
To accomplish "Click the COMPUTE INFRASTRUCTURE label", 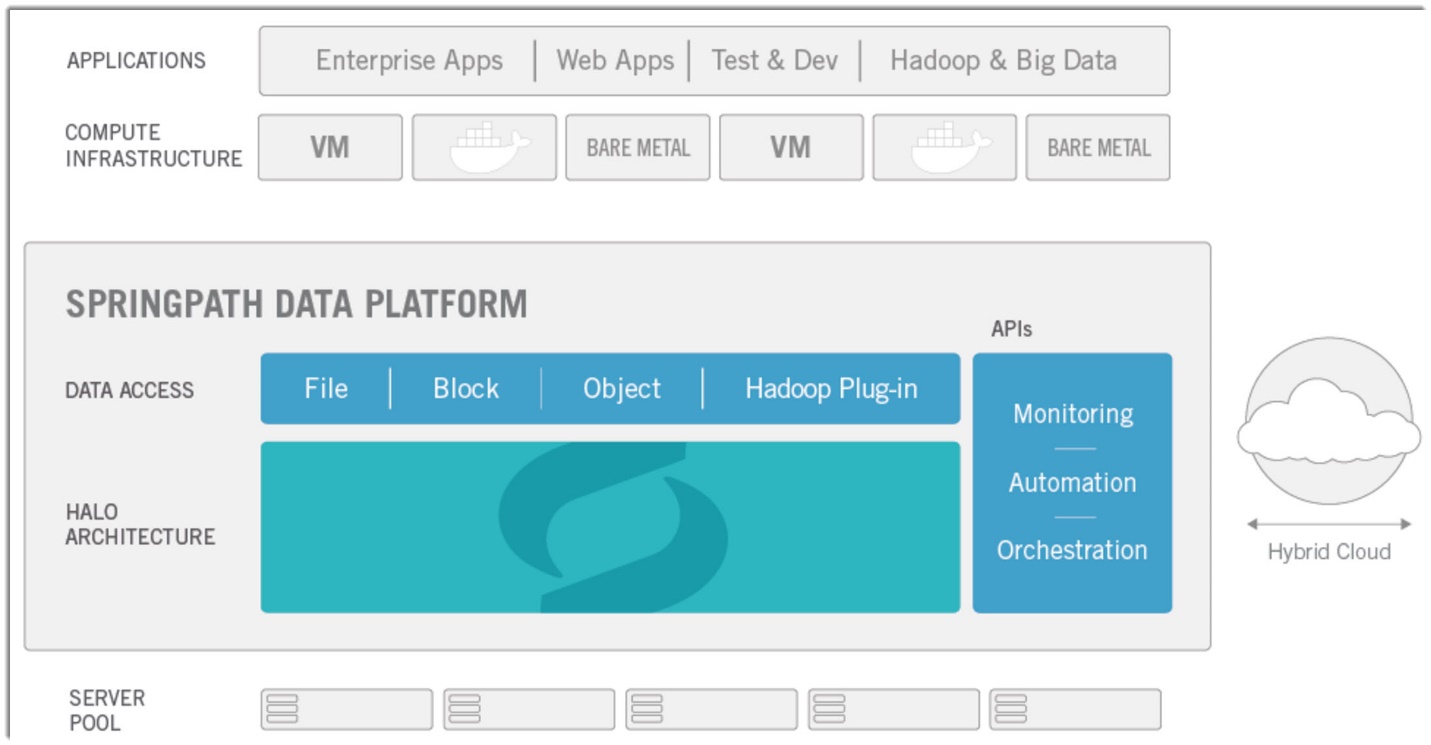I will click(153, 146).
